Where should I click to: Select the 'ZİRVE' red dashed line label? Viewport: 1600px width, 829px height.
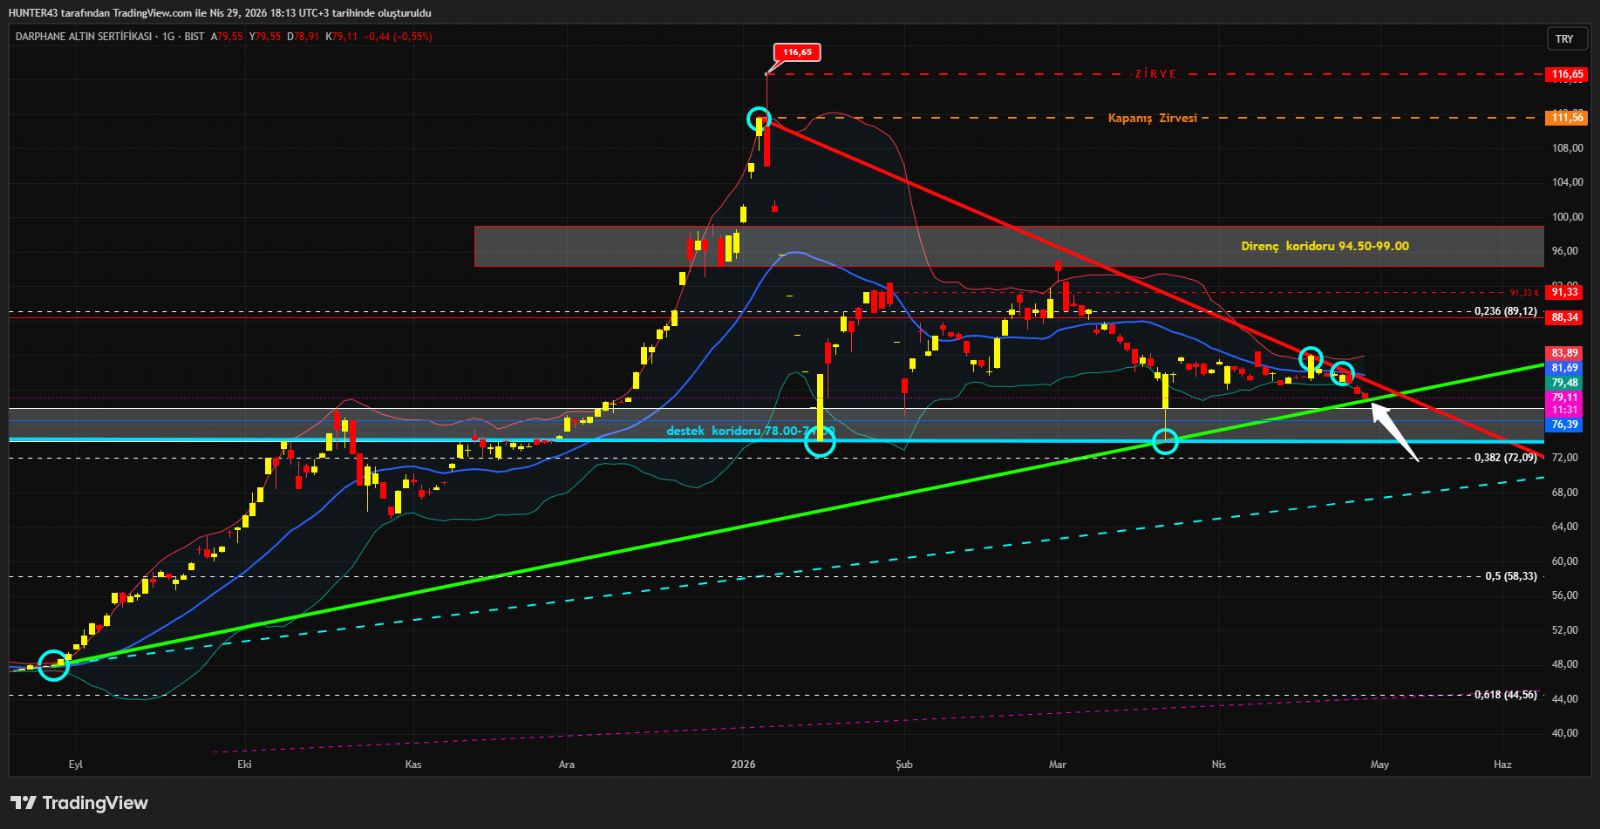[1155, 74]
